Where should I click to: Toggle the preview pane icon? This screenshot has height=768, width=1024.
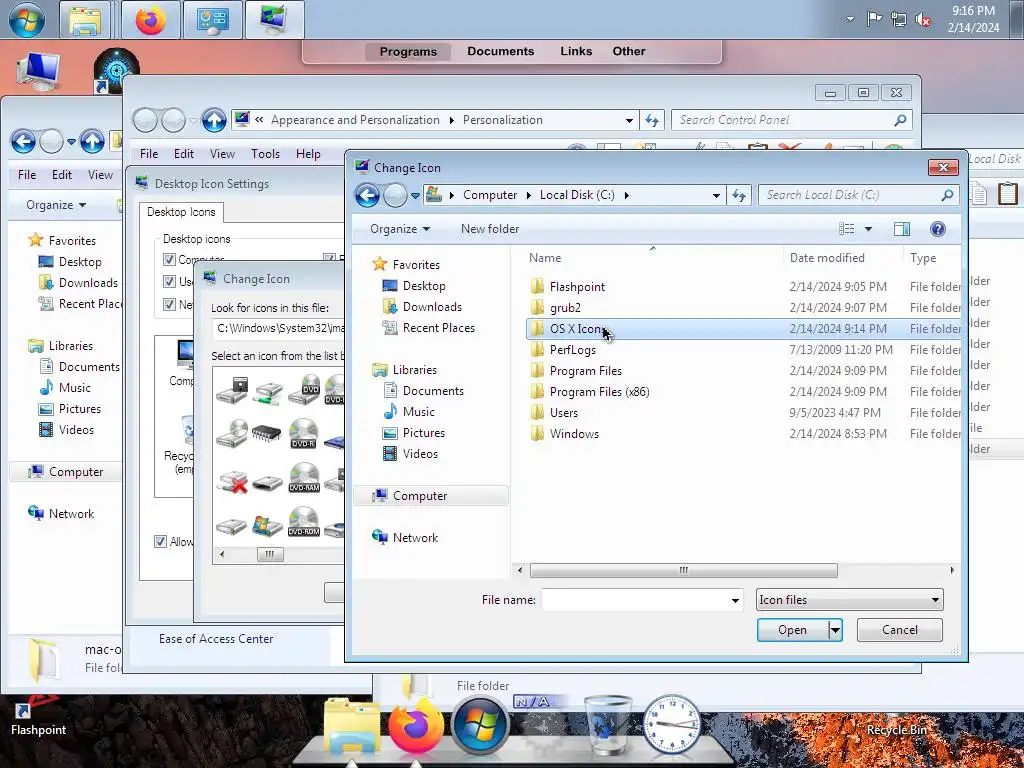[902, 229]
